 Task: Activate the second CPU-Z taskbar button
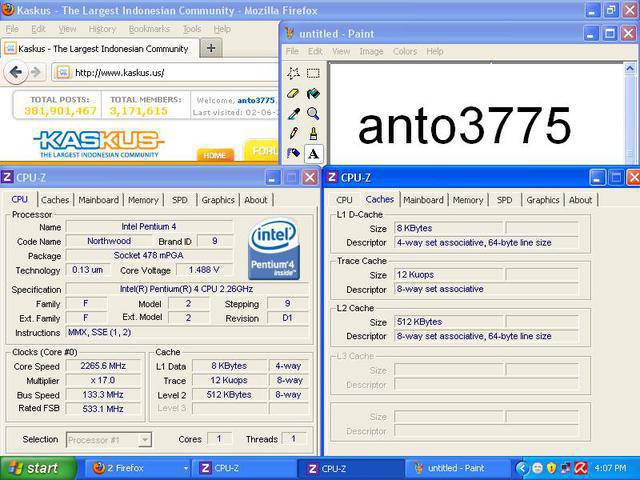(x=351, y=468)
